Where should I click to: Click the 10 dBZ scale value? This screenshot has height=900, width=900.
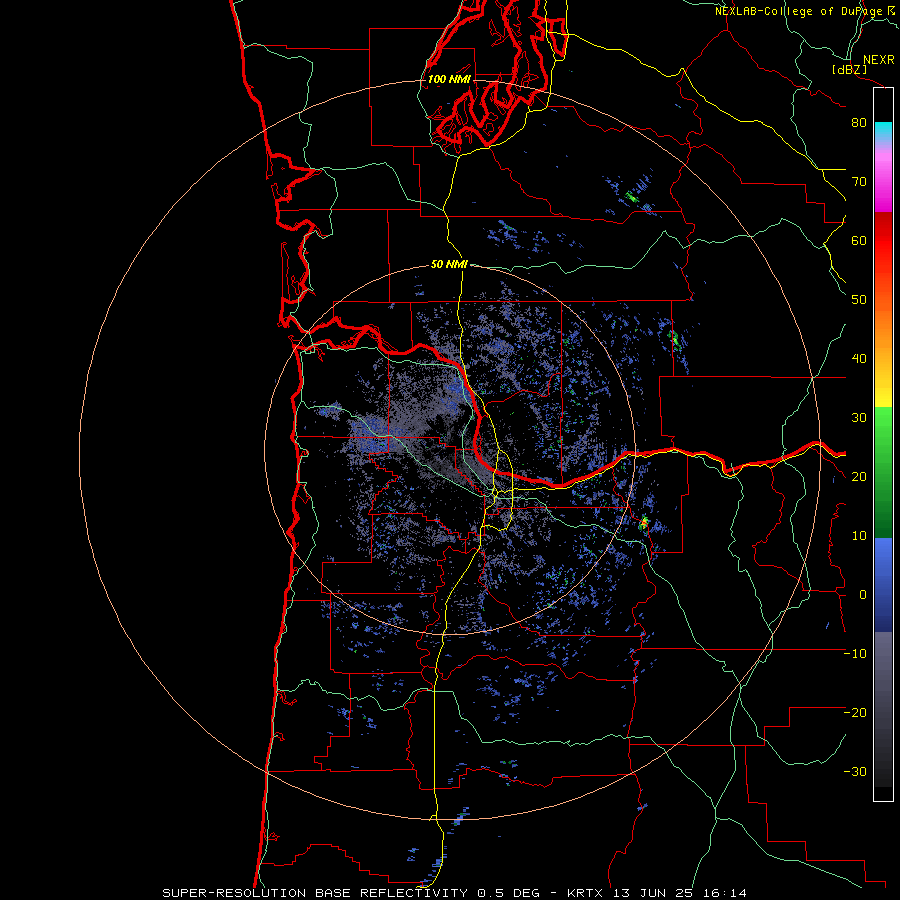[x=859, y=536]
